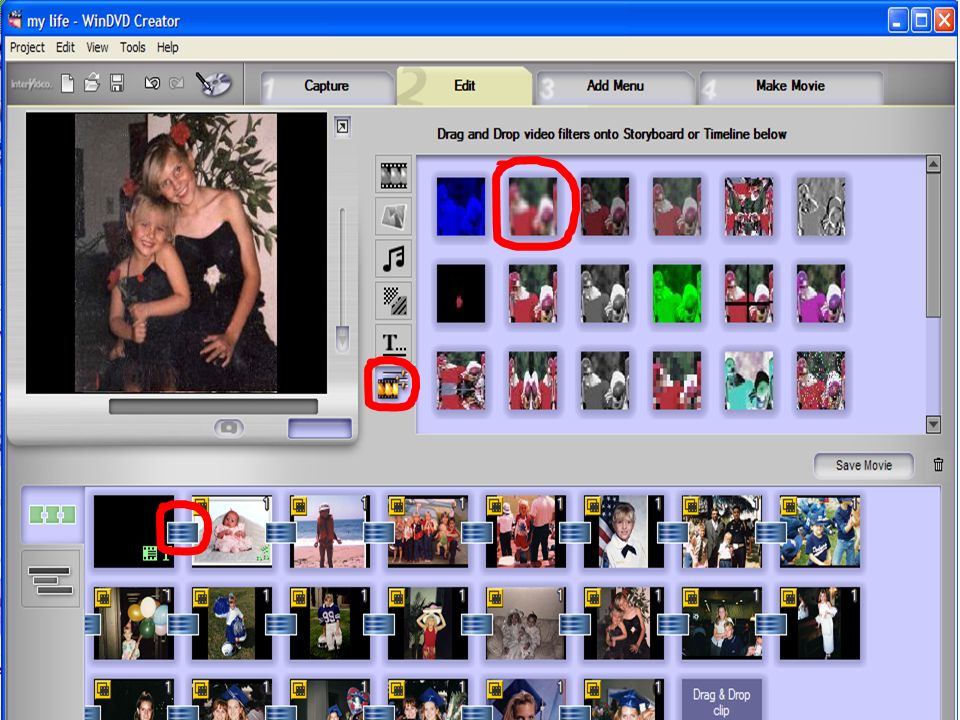Click the preview volume slider down arrow
960x720 pixels.
343,339
